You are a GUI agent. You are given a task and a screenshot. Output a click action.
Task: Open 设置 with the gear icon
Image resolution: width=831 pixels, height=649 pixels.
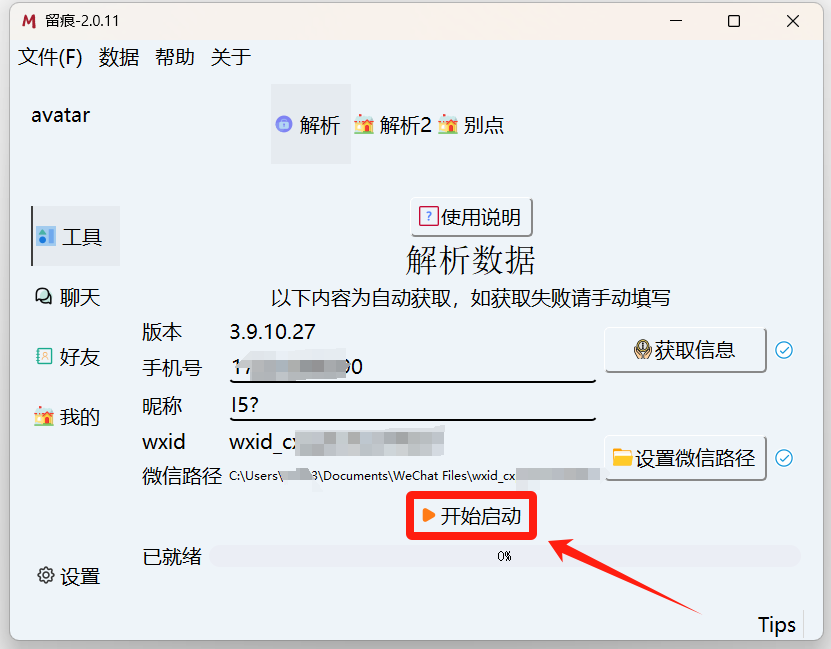[x=68, y=576]
